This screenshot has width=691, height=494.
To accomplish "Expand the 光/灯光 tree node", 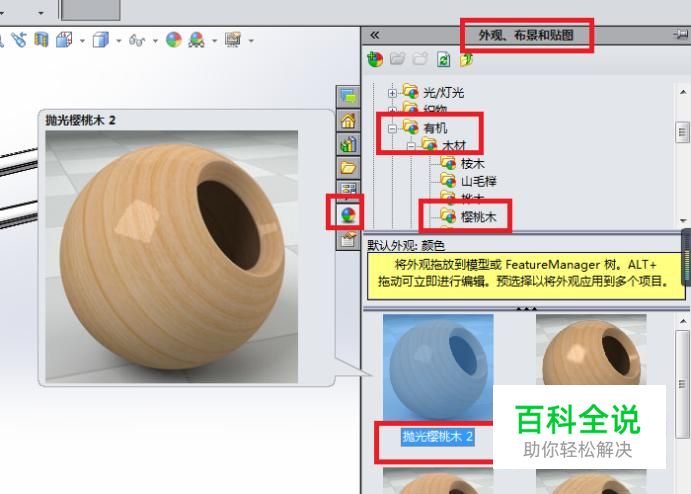I will coord(392,93).
